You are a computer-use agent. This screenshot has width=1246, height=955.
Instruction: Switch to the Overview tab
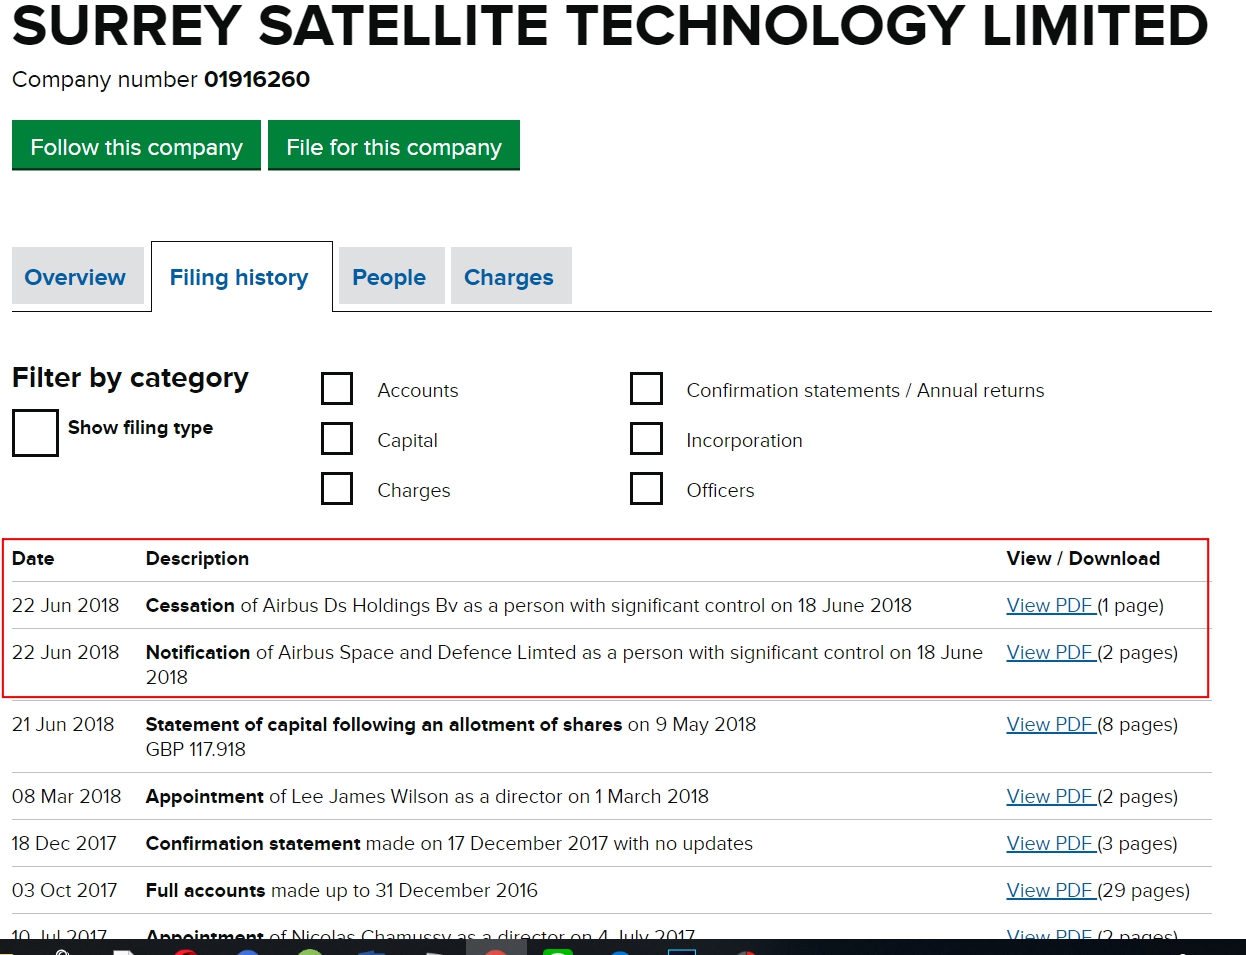pyautogui.click(x=76, y=277)
